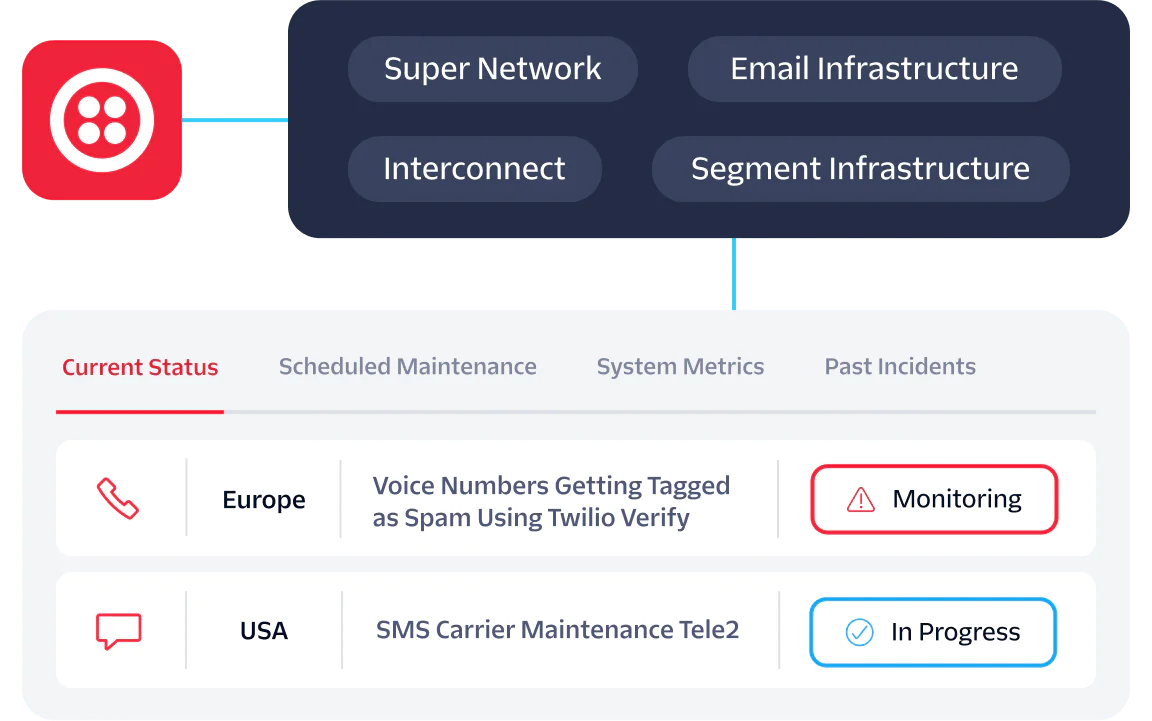
Task: Click the SMS chat bubble icon
Action: tap(118, 630)
